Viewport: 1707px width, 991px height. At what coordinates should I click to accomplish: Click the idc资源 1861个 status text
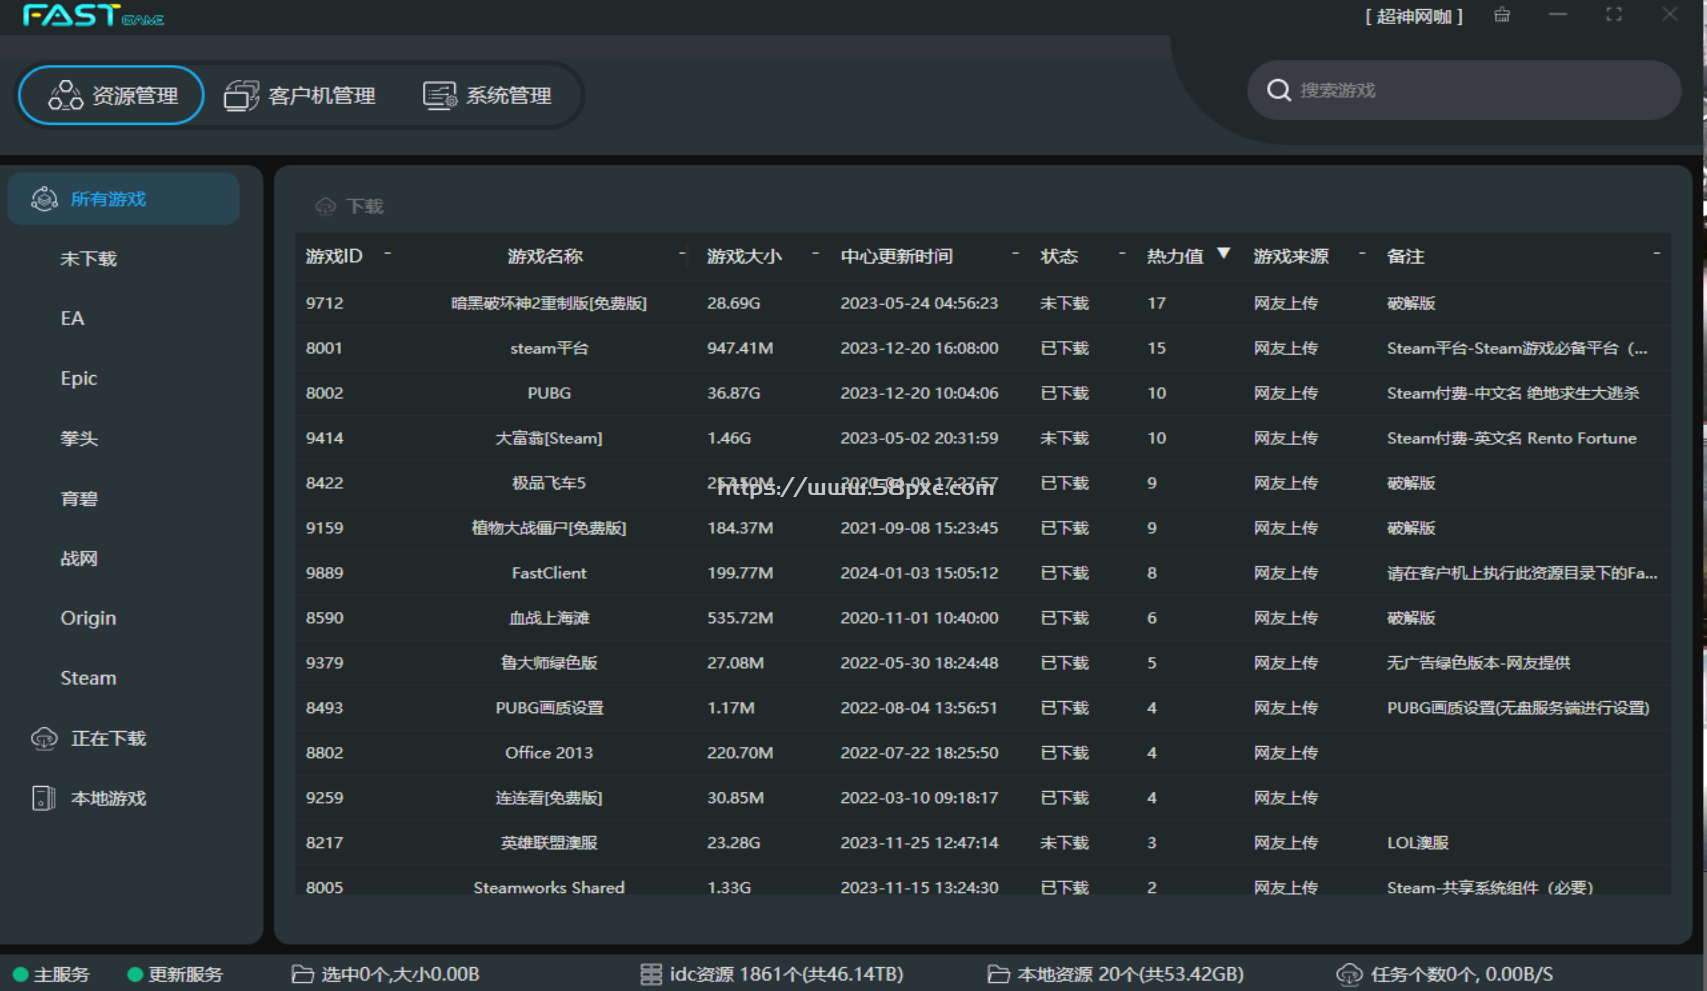click(786, 974)
